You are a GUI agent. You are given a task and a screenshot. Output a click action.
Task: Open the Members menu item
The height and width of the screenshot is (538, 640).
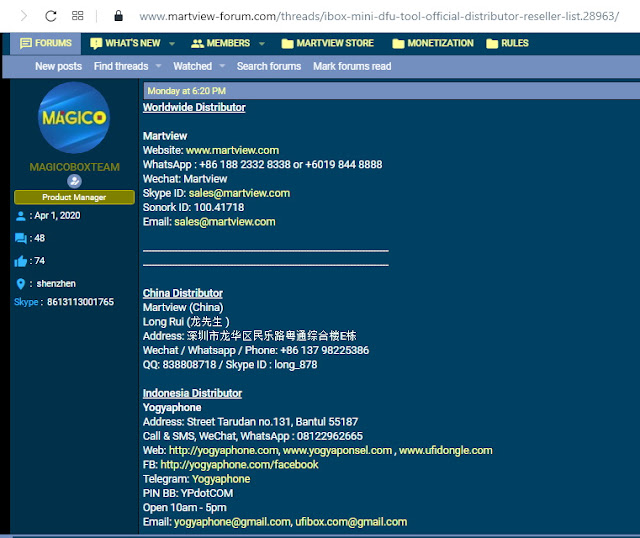point(220,43)
